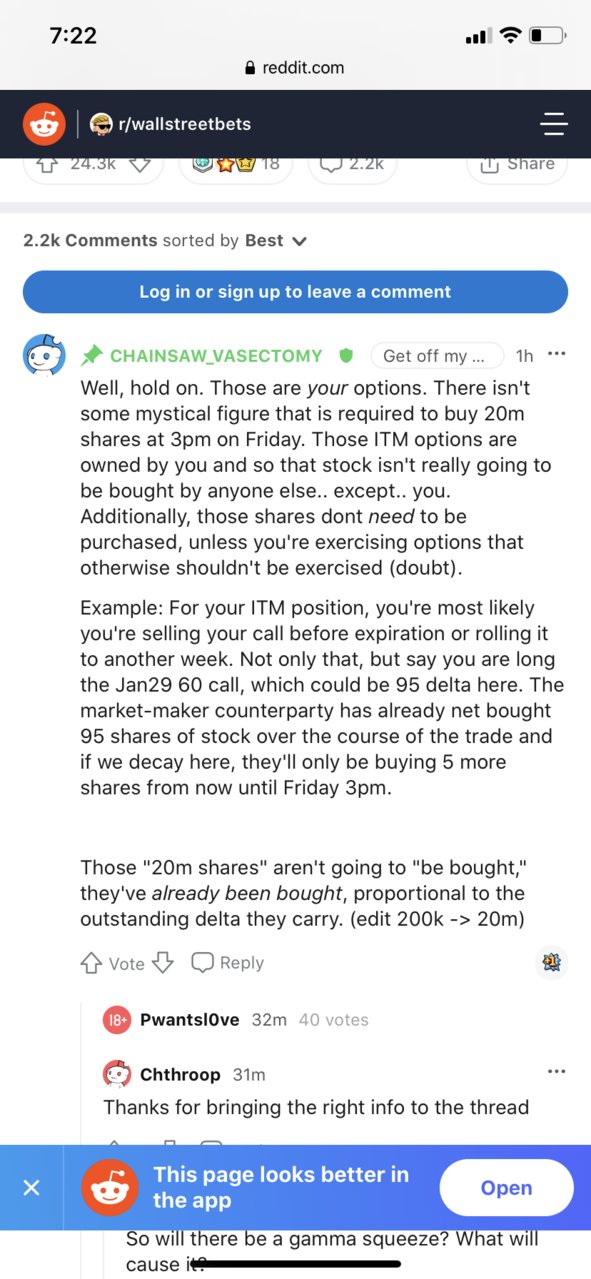
Task: Click the 'Get off my ...' flair
Action: coord(436,355)
